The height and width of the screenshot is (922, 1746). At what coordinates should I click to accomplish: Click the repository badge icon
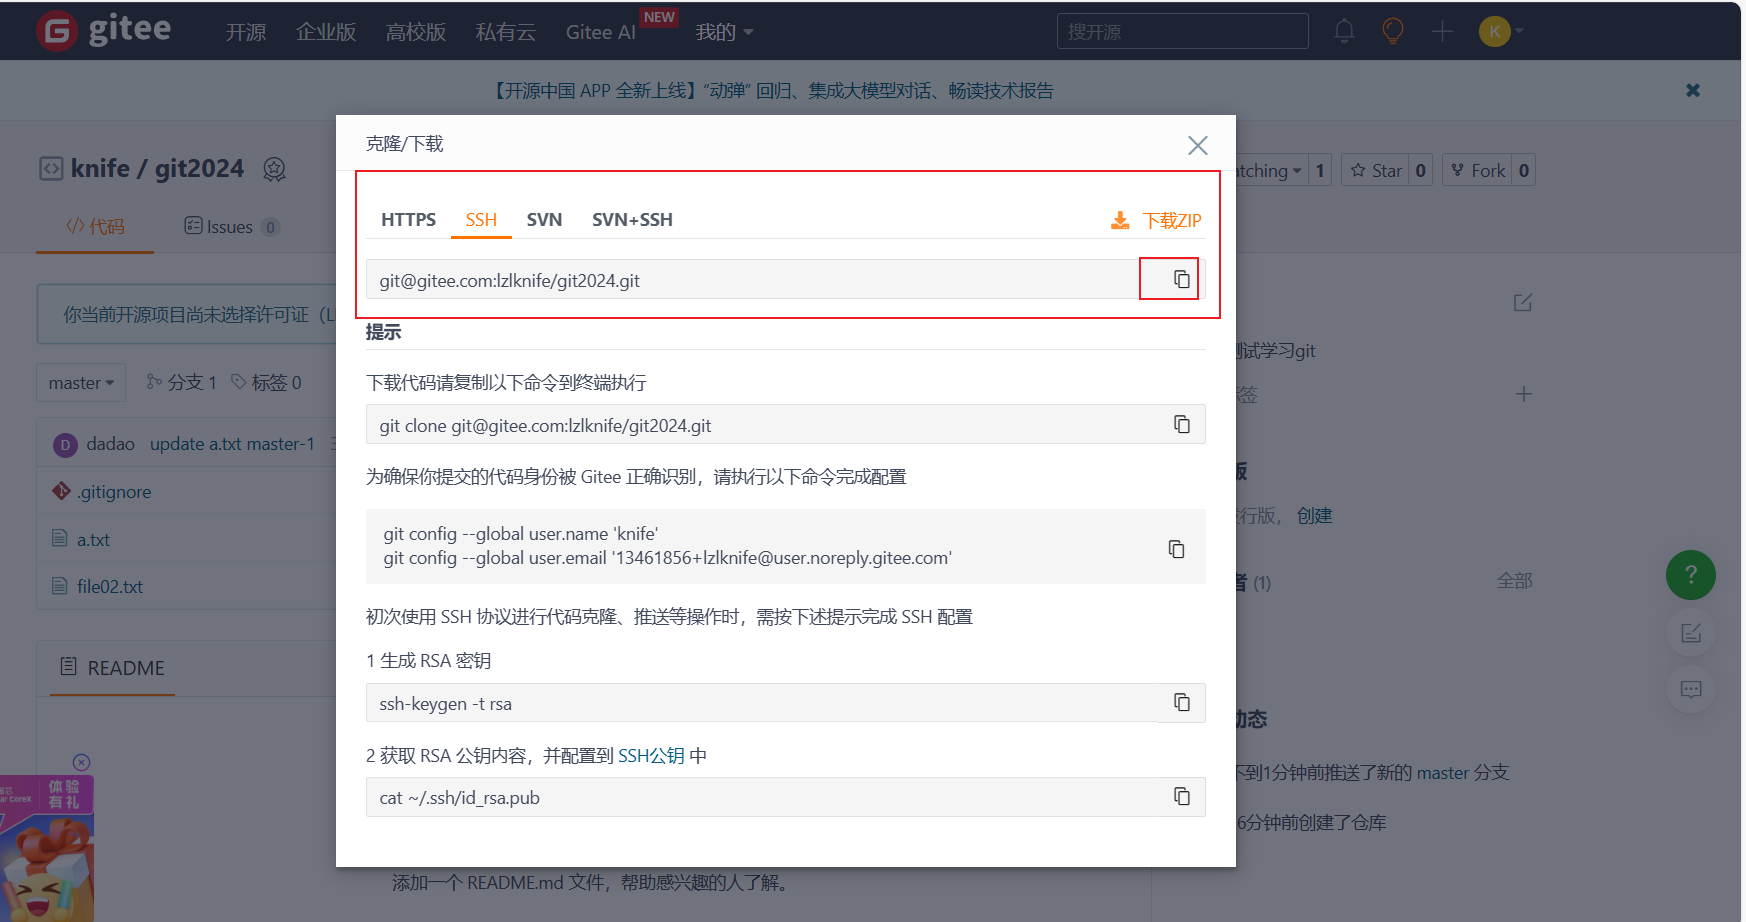pyautogui.click(x=274, y=169)
